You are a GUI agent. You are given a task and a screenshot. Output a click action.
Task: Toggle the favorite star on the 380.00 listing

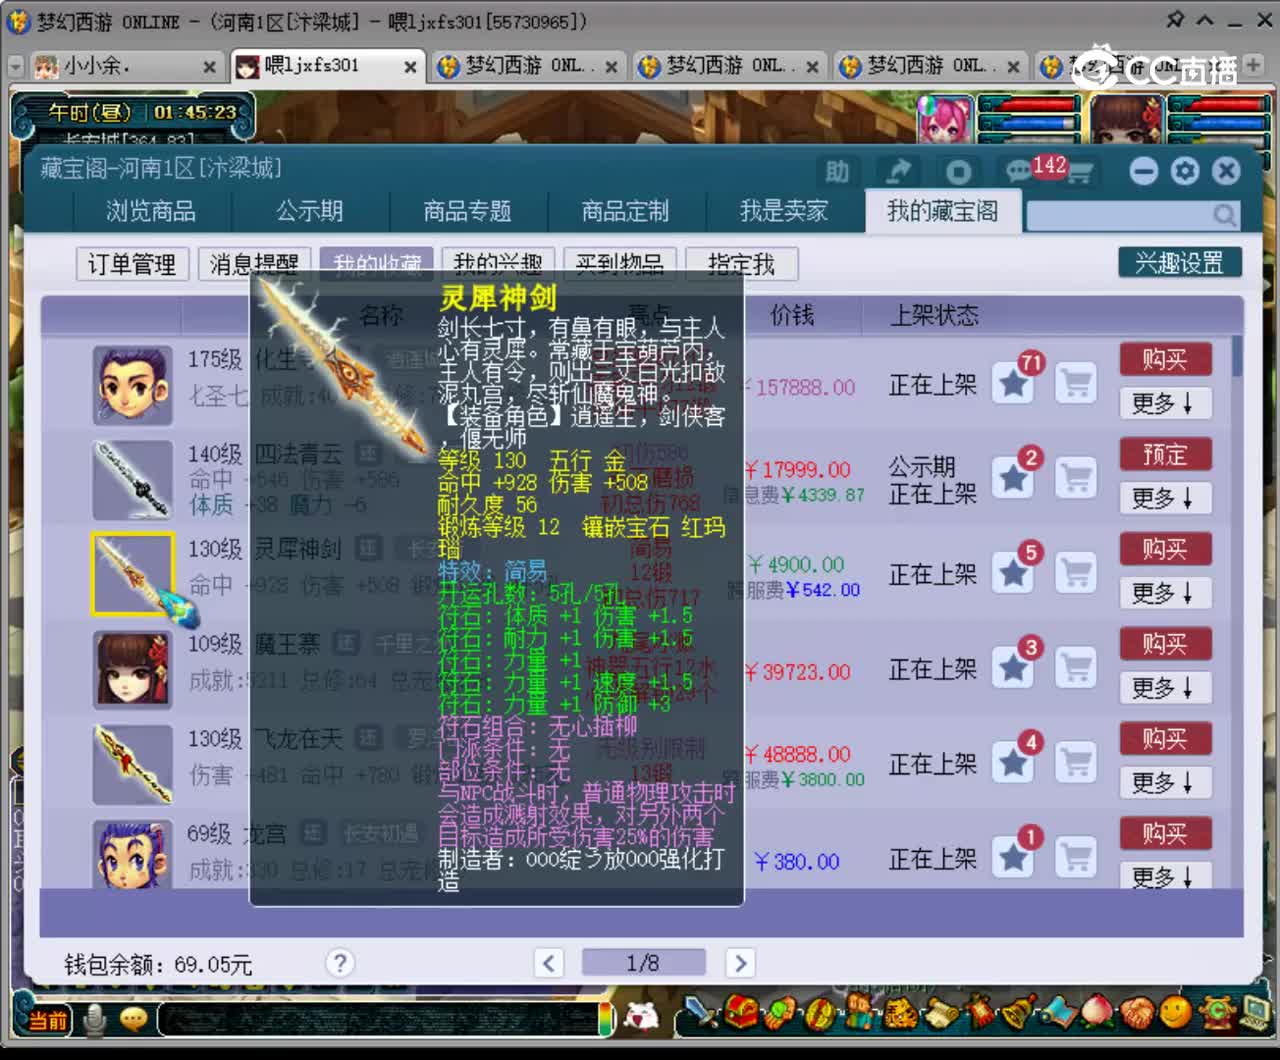1013,857
